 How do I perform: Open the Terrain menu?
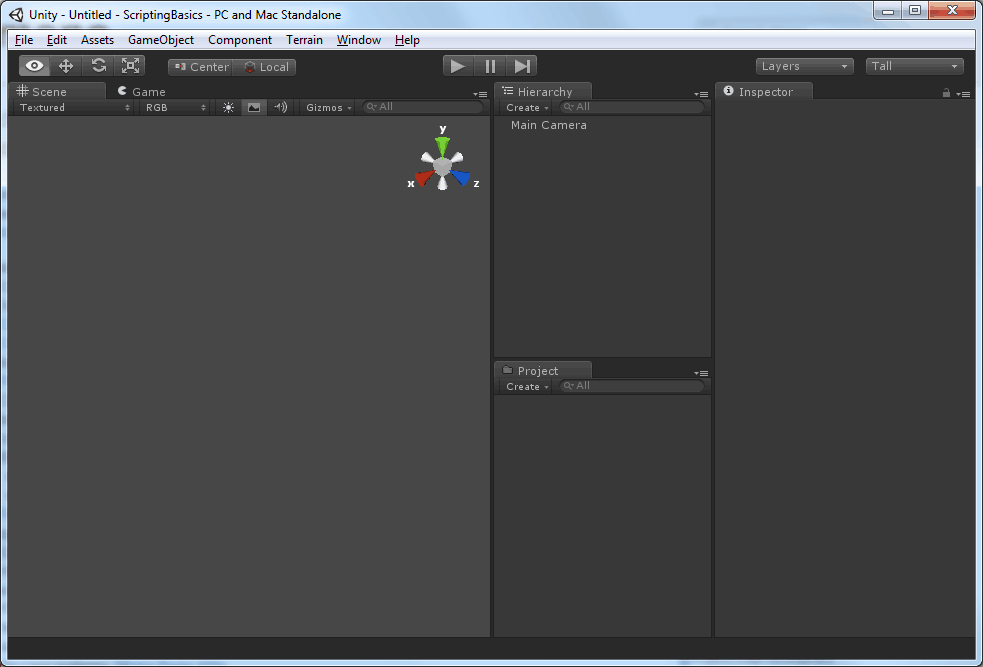pos(304,40)
